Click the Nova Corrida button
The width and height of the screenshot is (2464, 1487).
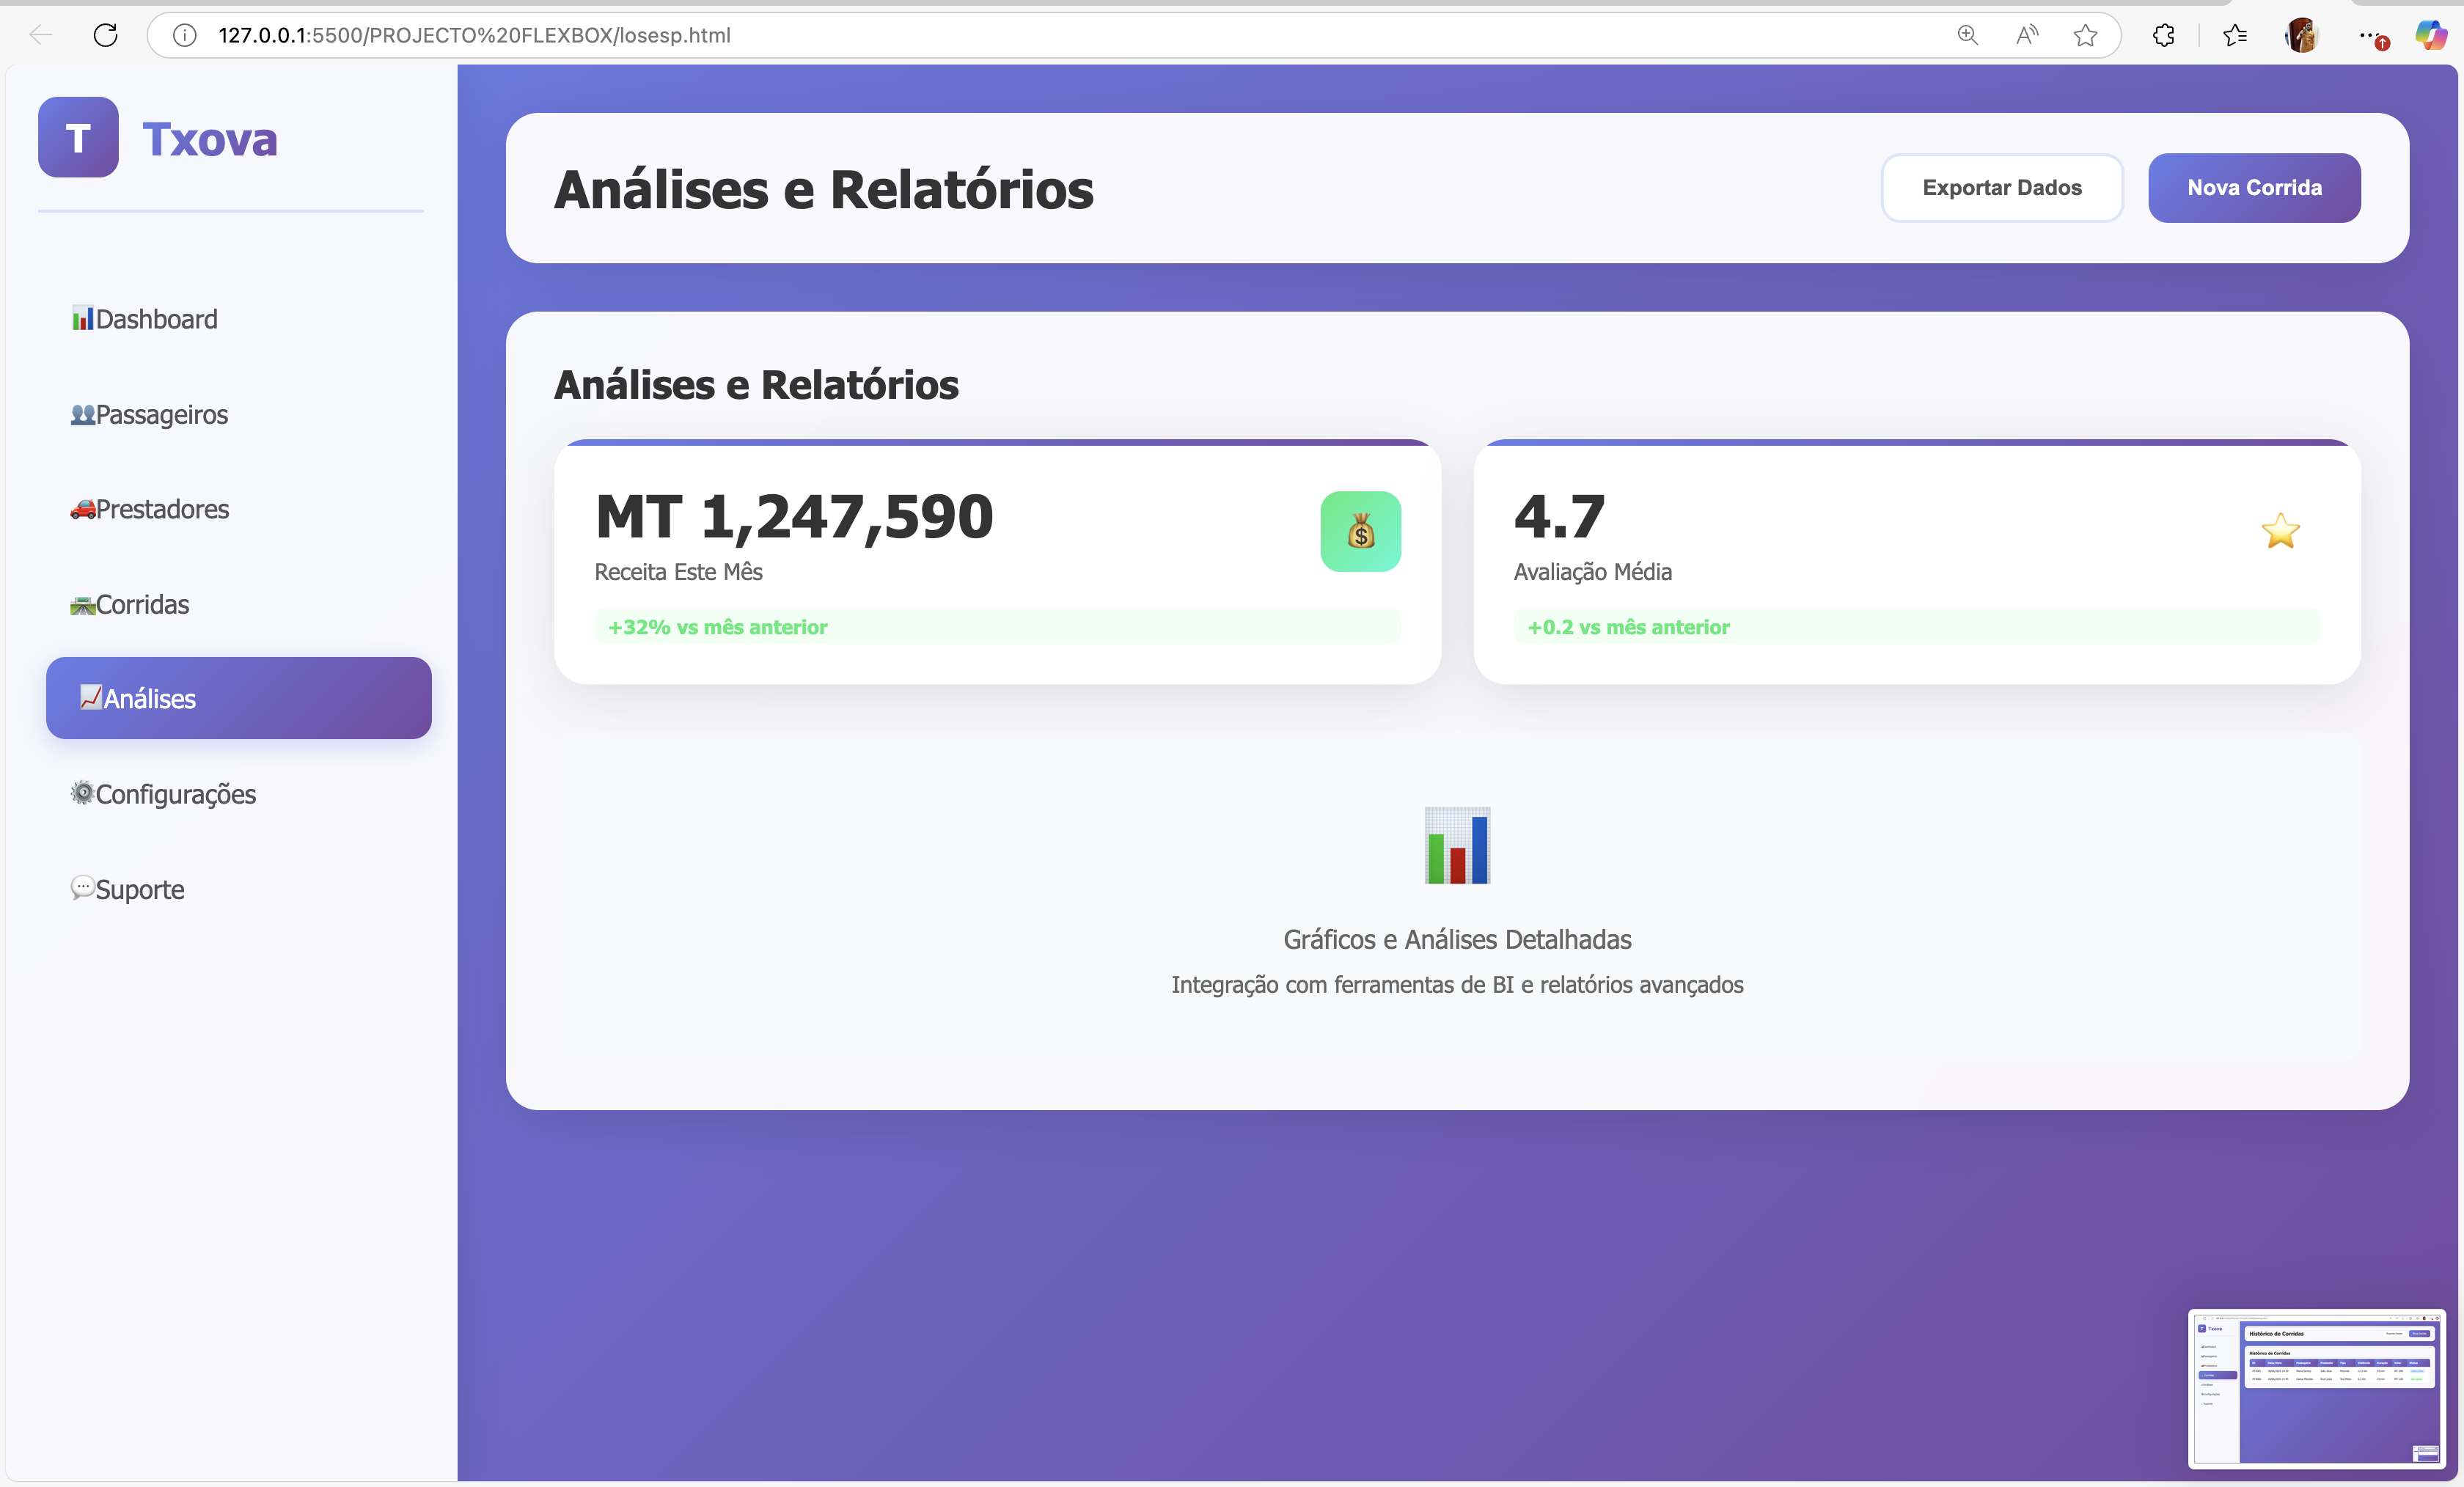coord(2254,188)
